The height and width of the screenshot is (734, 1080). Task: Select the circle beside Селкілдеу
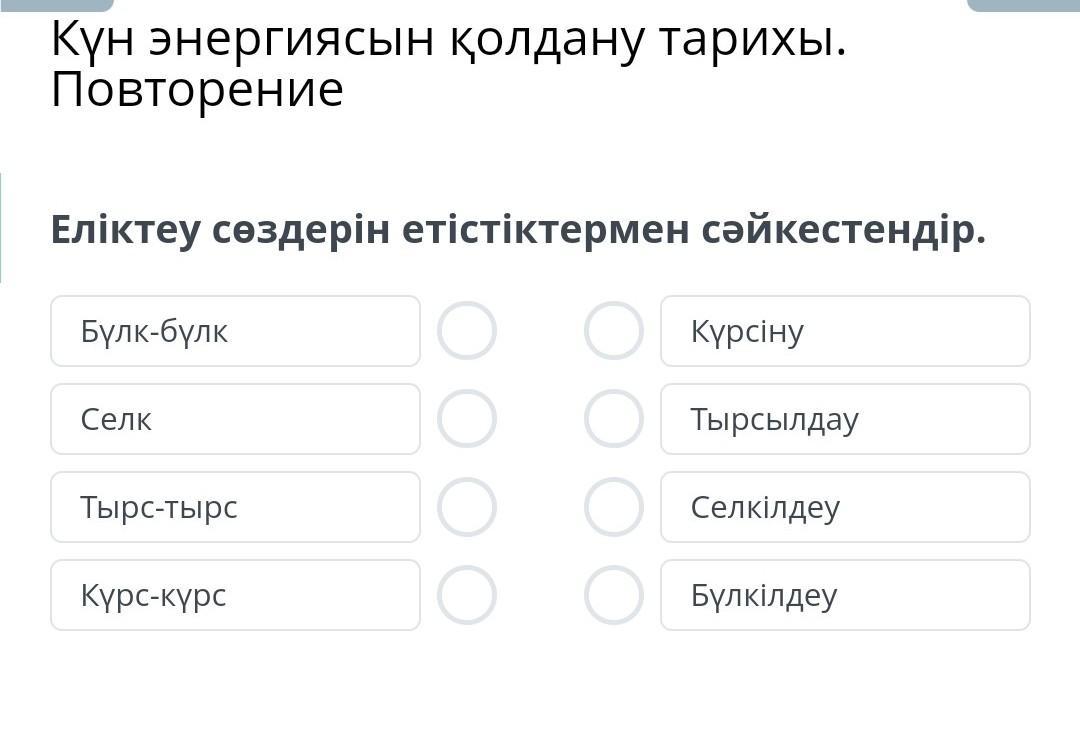pyautogui.click(x=614, y=507)
